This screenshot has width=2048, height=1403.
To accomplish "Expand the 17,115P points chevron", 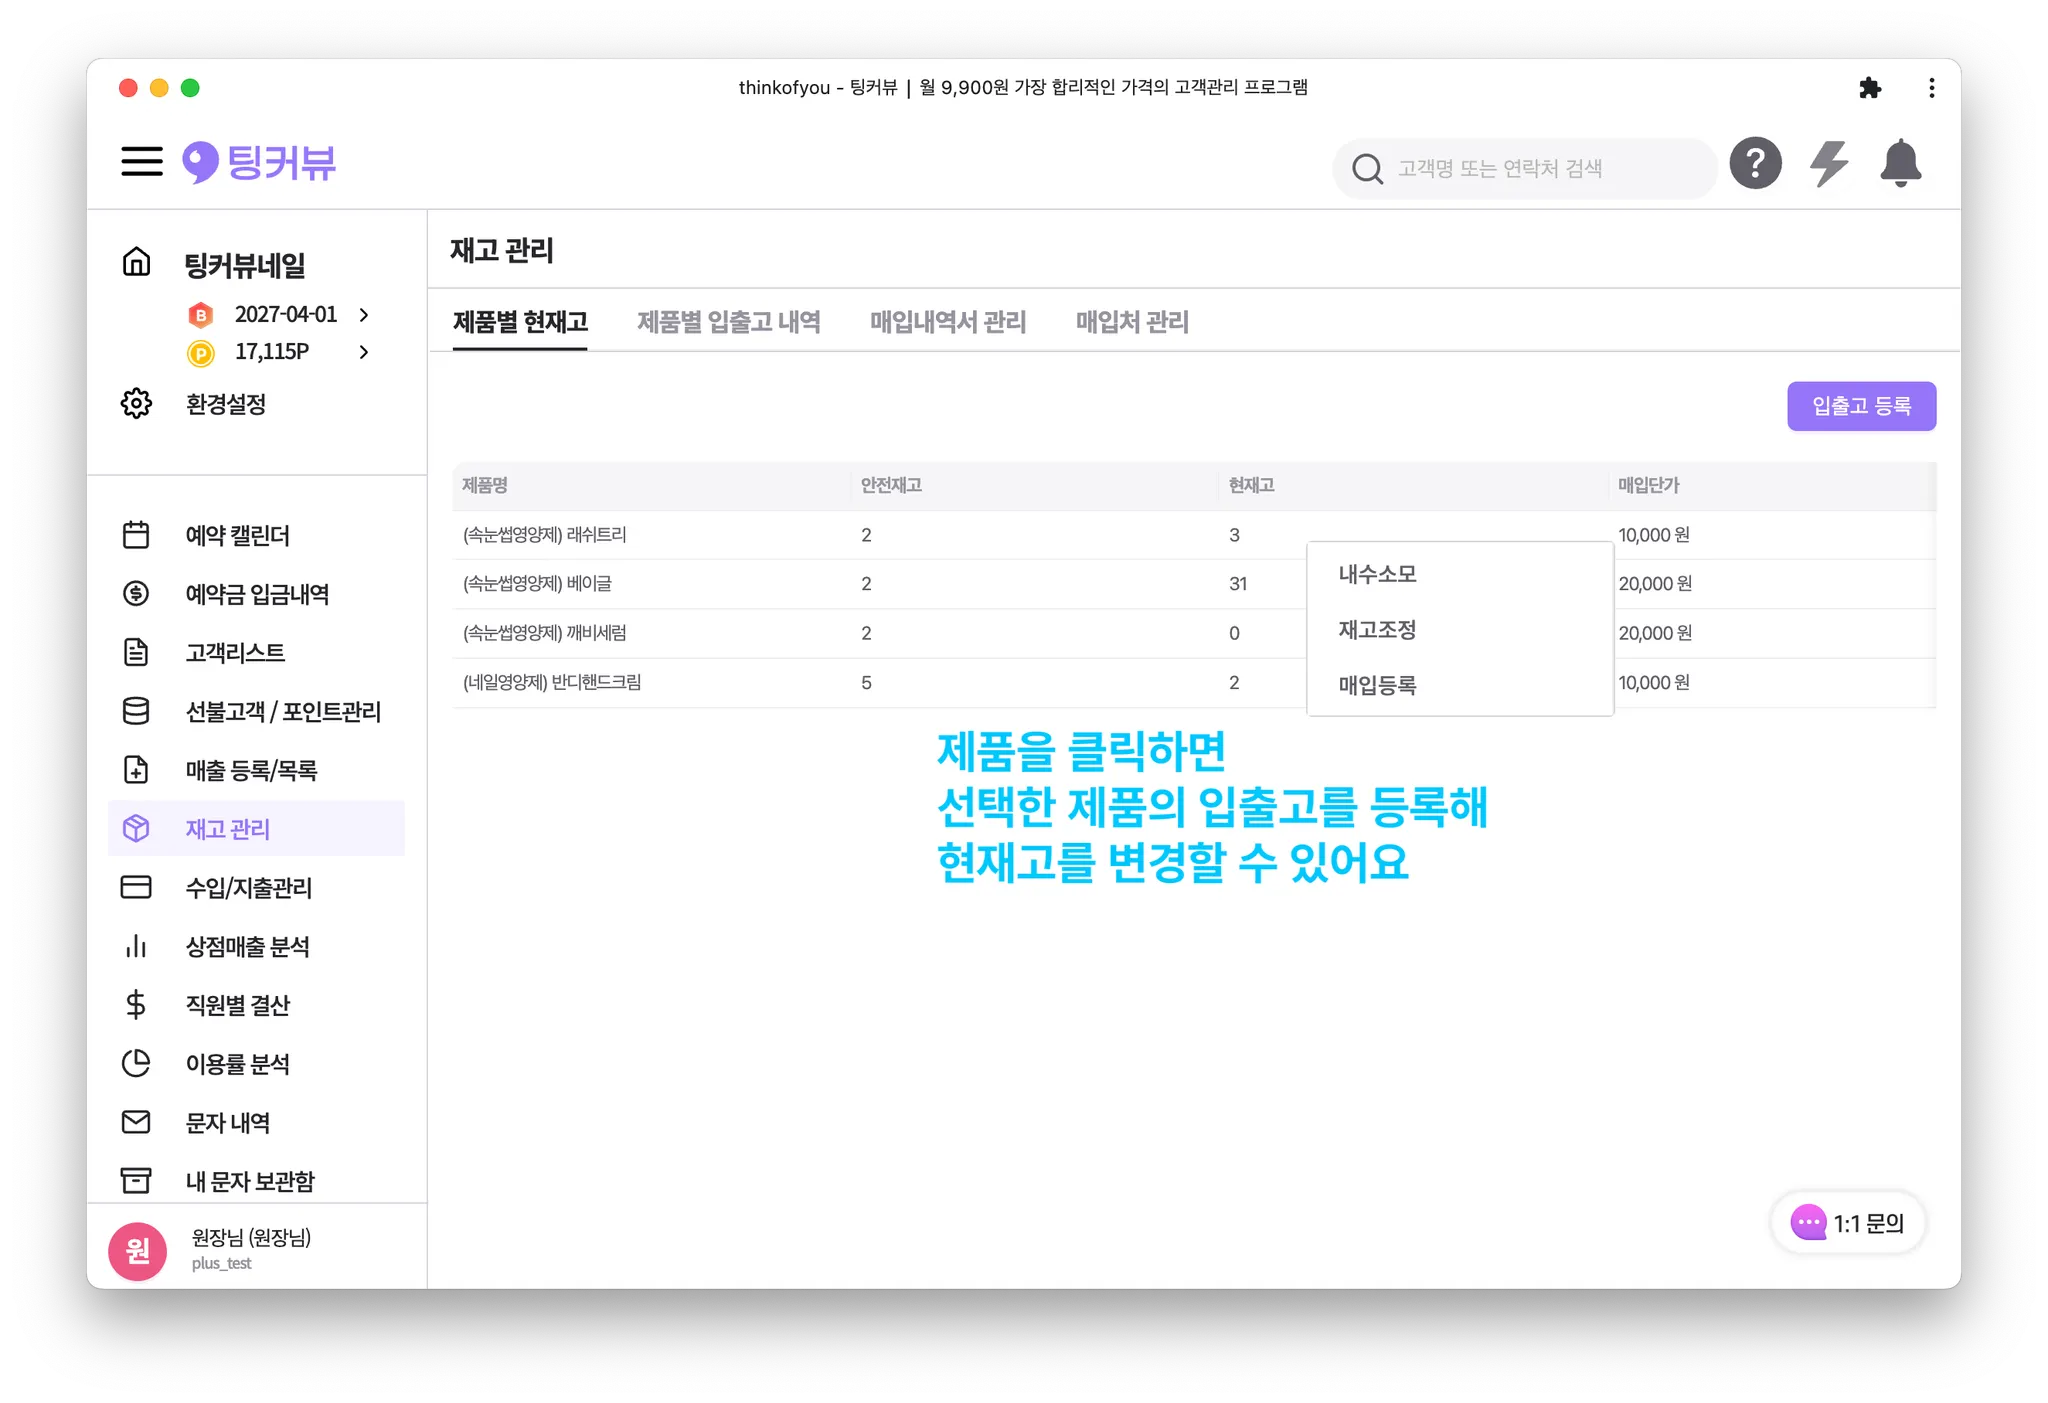I will pyautogui.click(x=364, y=352).
